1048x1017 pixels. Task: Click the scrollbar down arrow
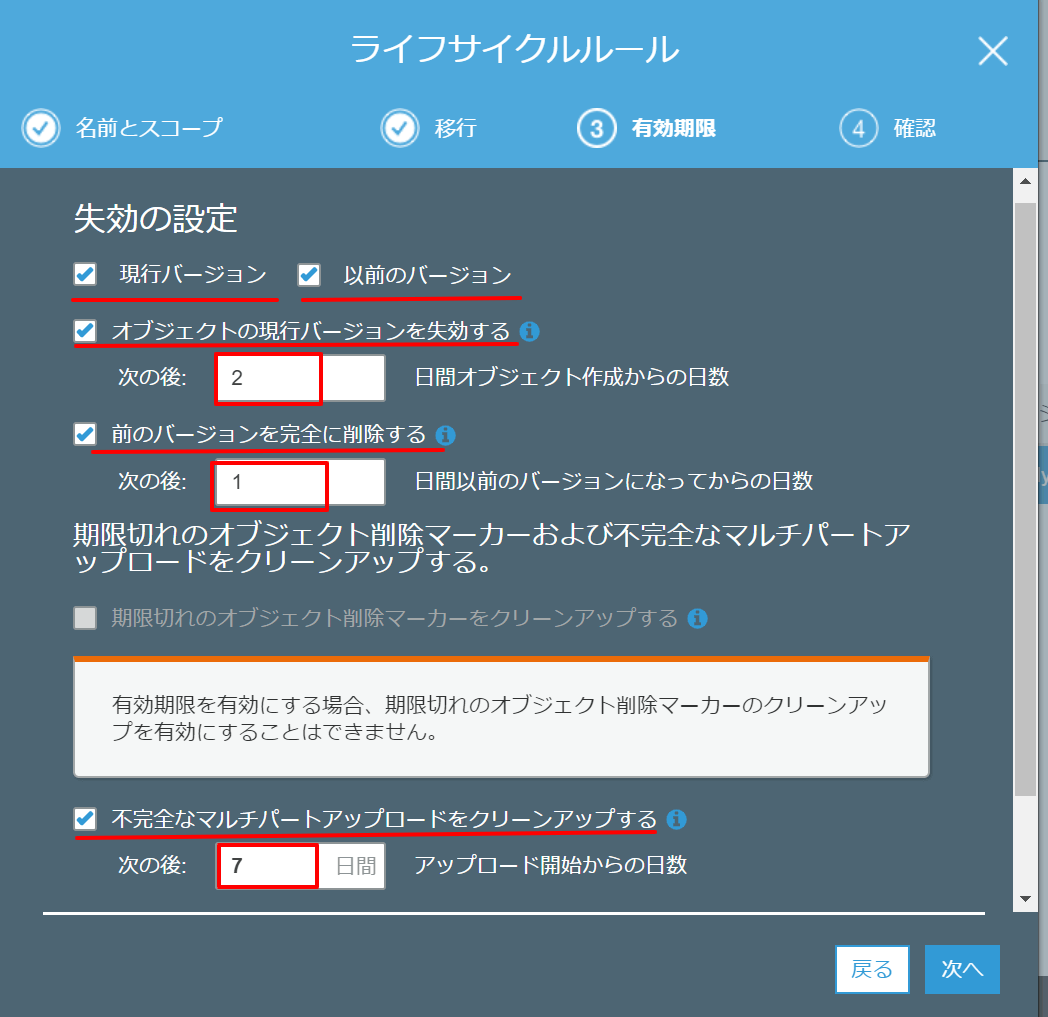pyautogui.click(x=1024, y=899)
